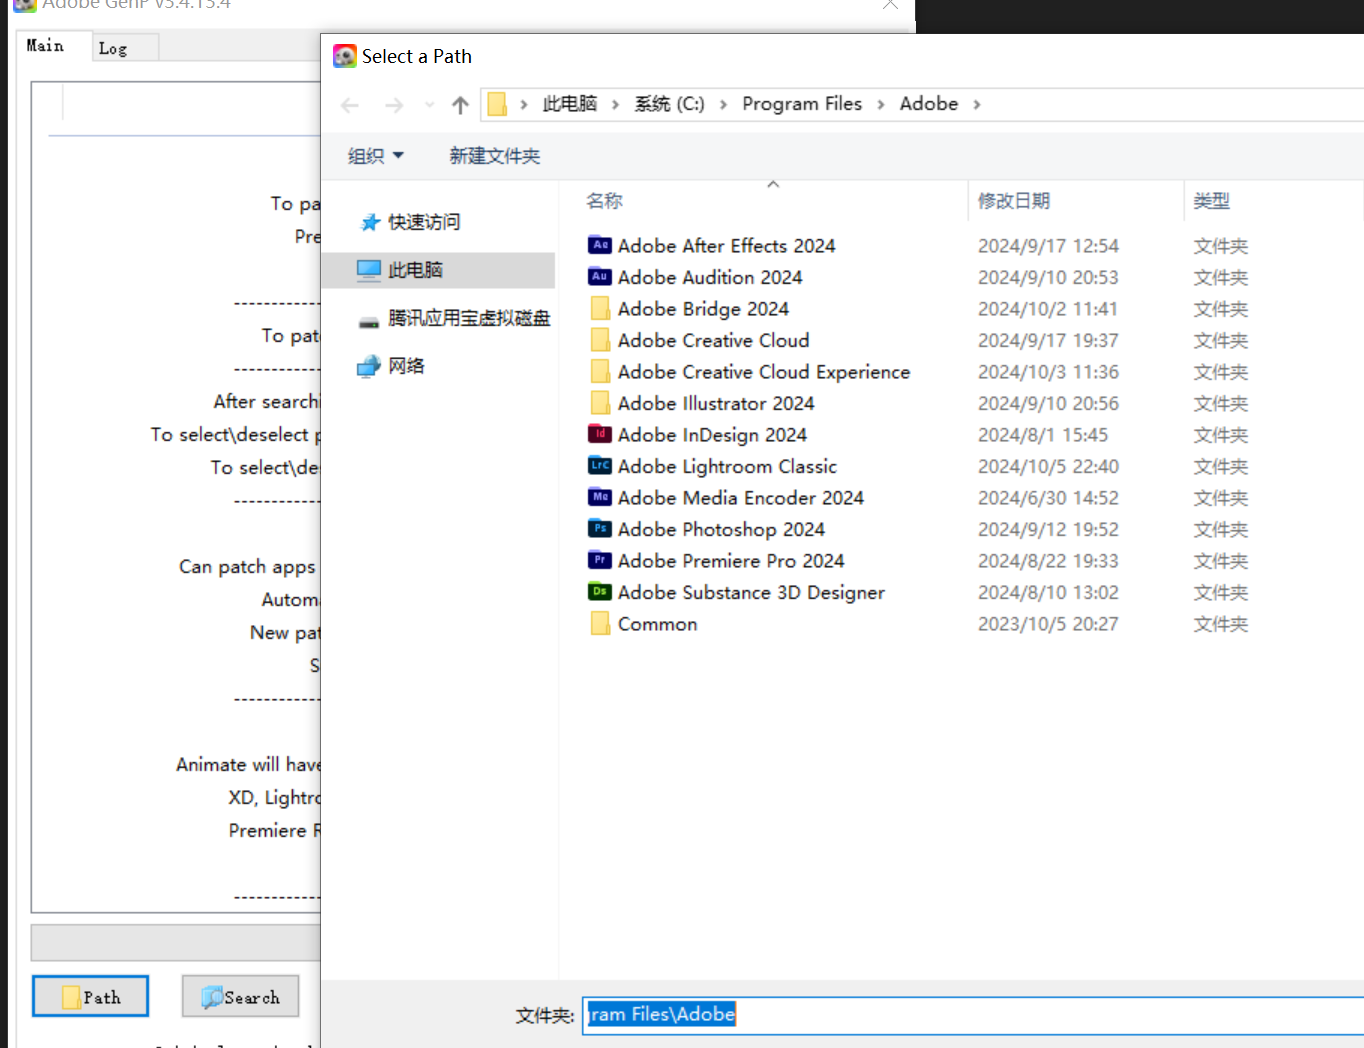
Task: Select the Adobe Media Encoder 2024 folder
Action: tap(741, 497)
